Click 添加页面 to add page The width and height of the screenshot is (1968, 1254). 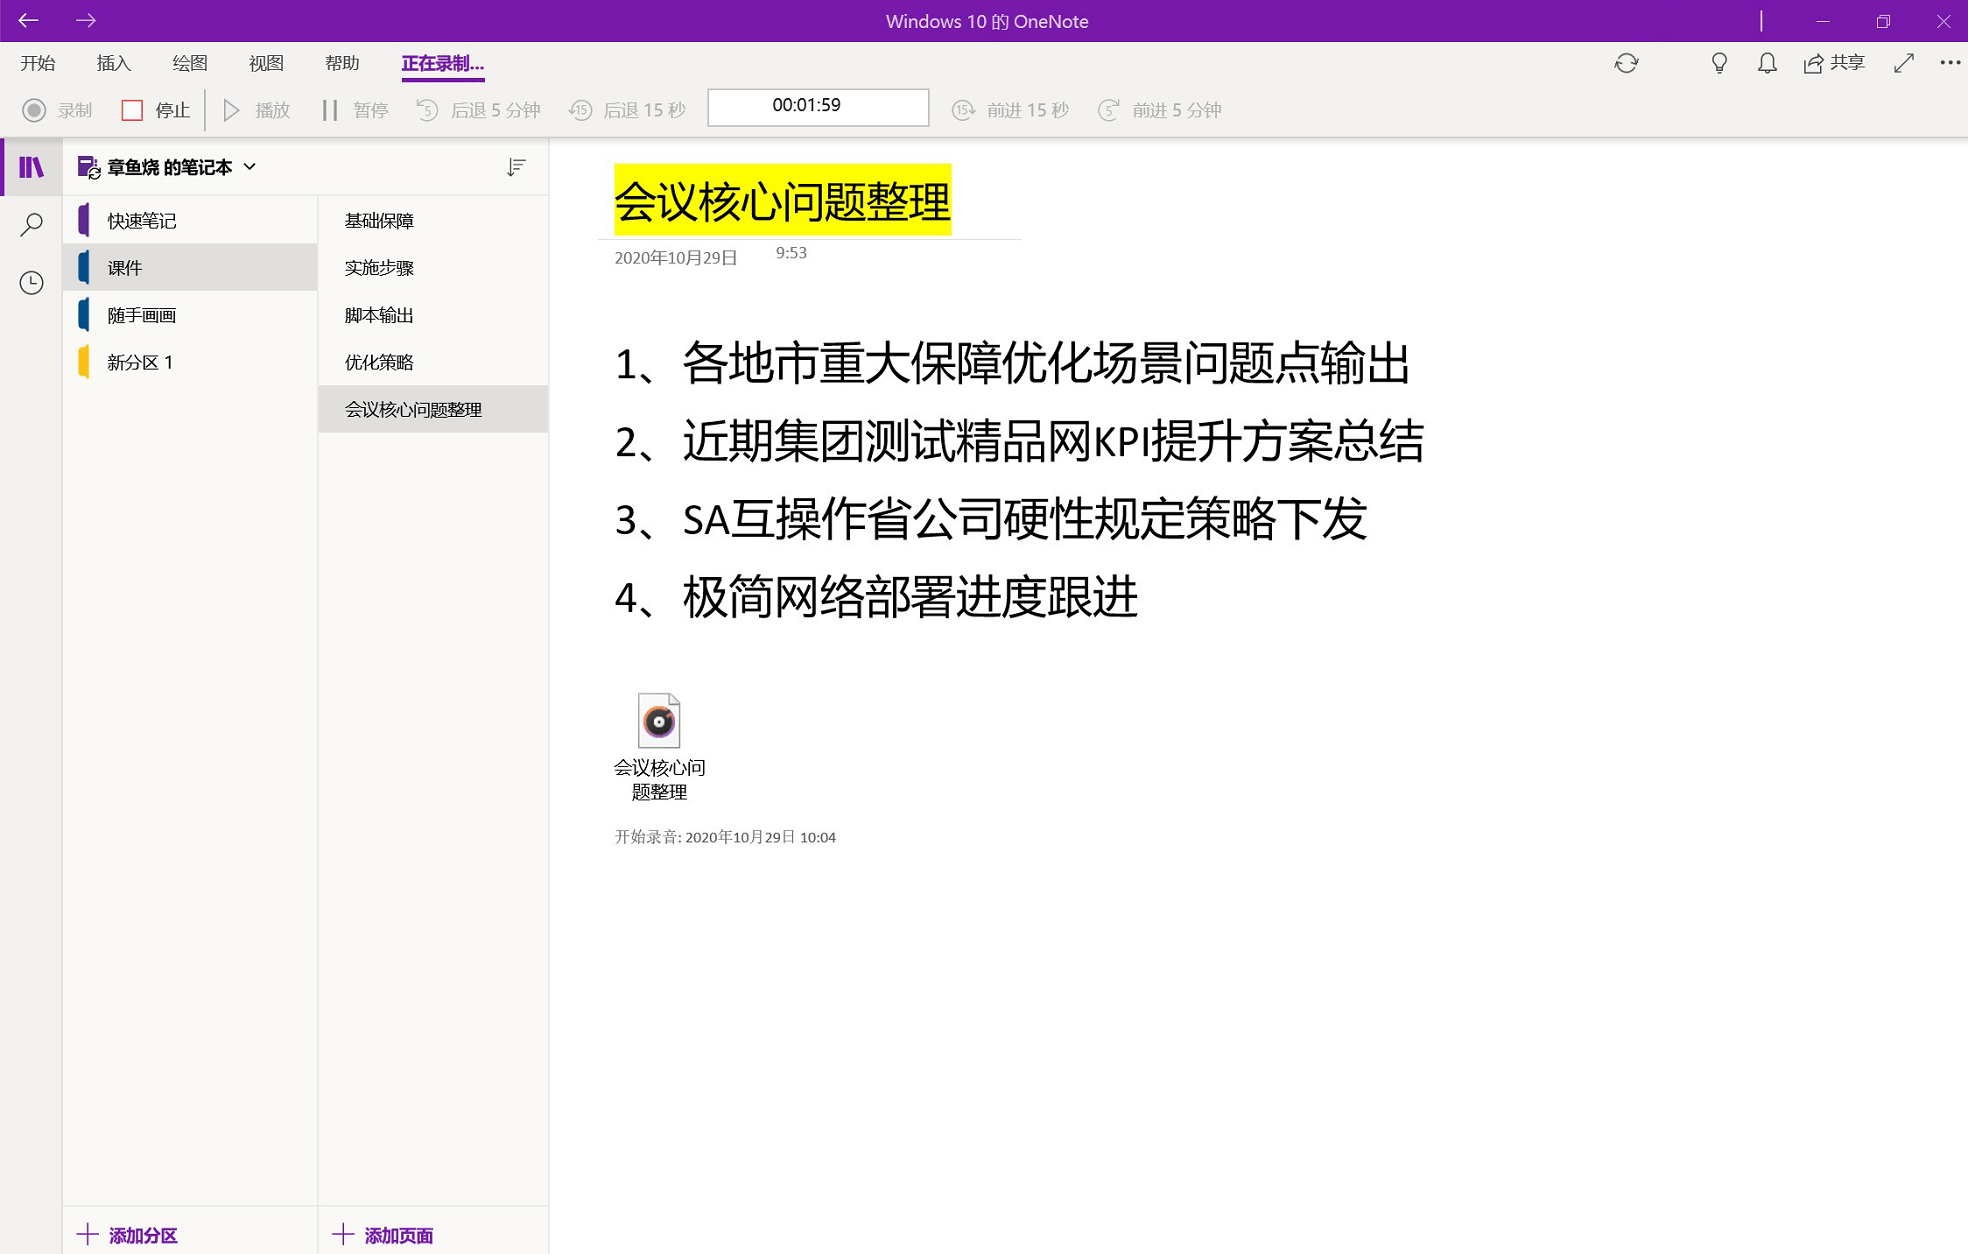click(383, 1235)
